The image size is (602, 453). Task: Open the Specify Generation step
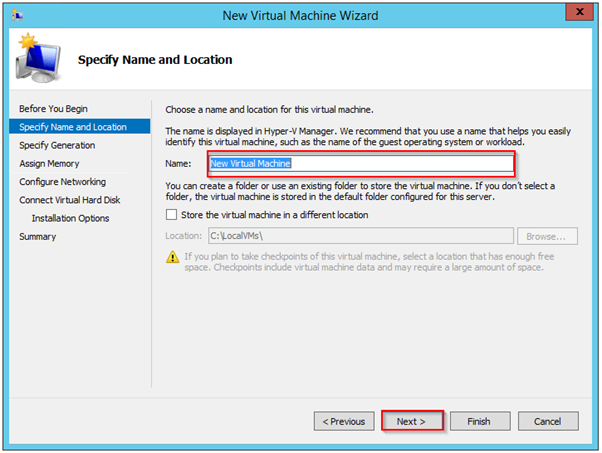click(57, 145)
